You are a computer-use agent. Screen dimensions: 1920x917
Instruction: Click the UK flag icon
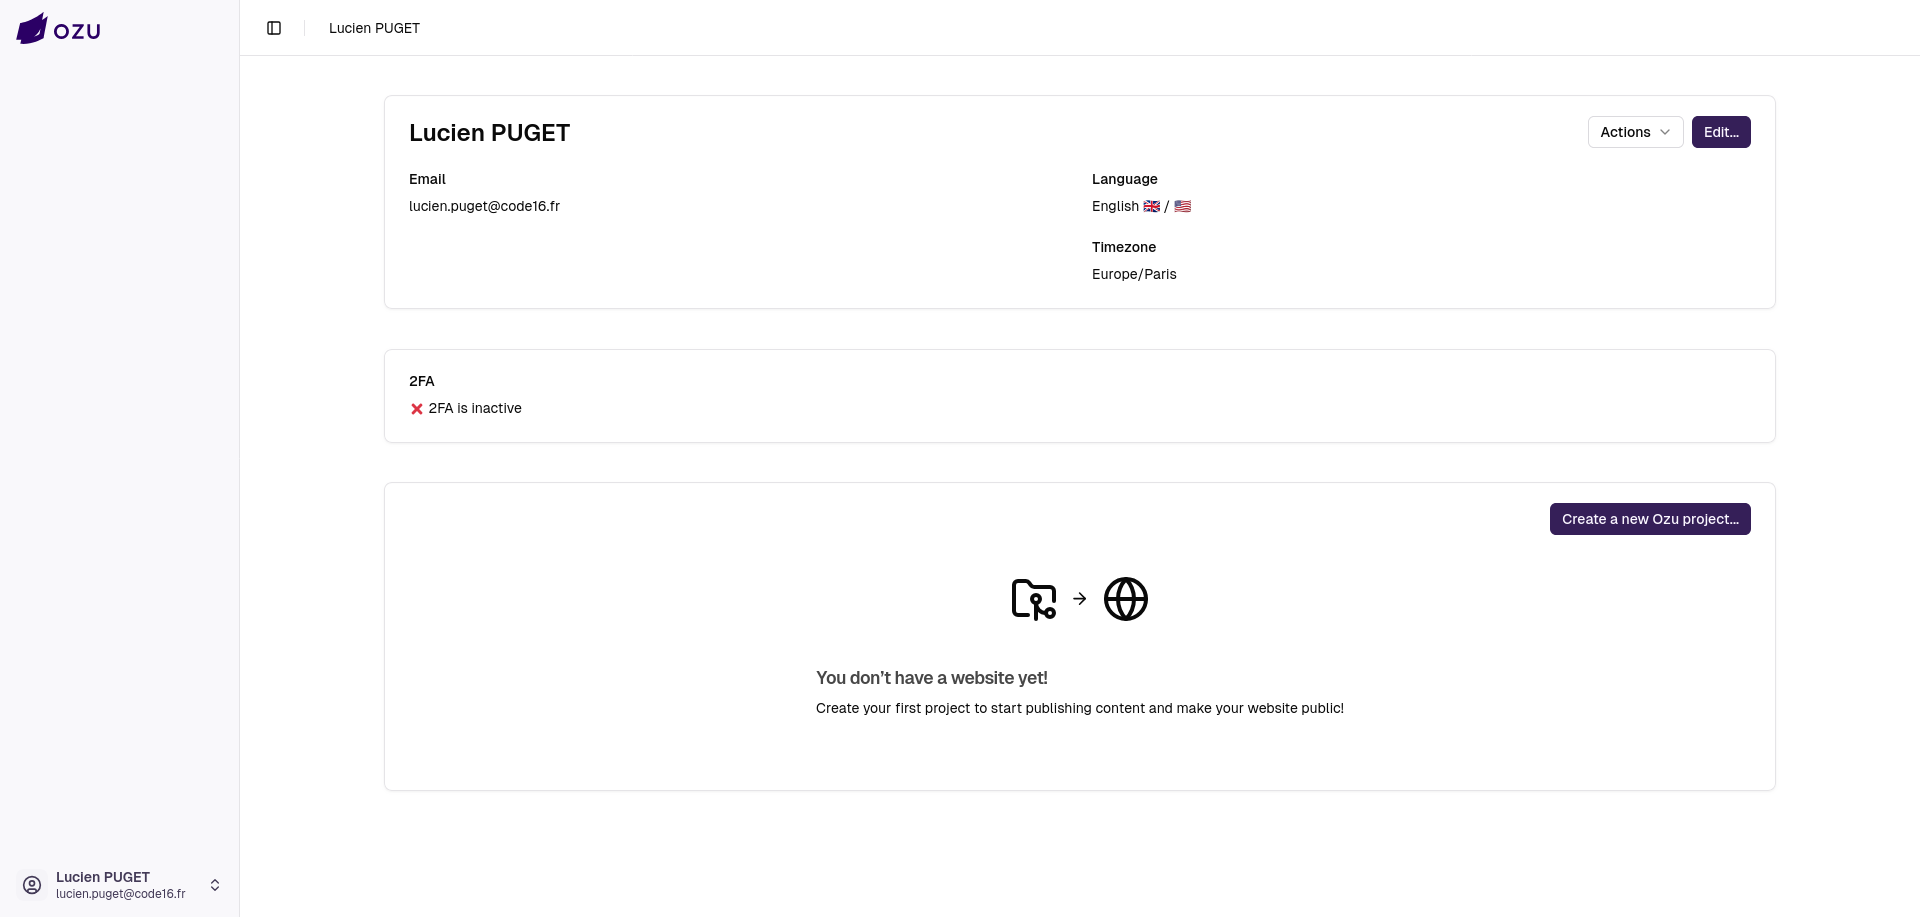pyautogui.click(x=1151, y=206)
